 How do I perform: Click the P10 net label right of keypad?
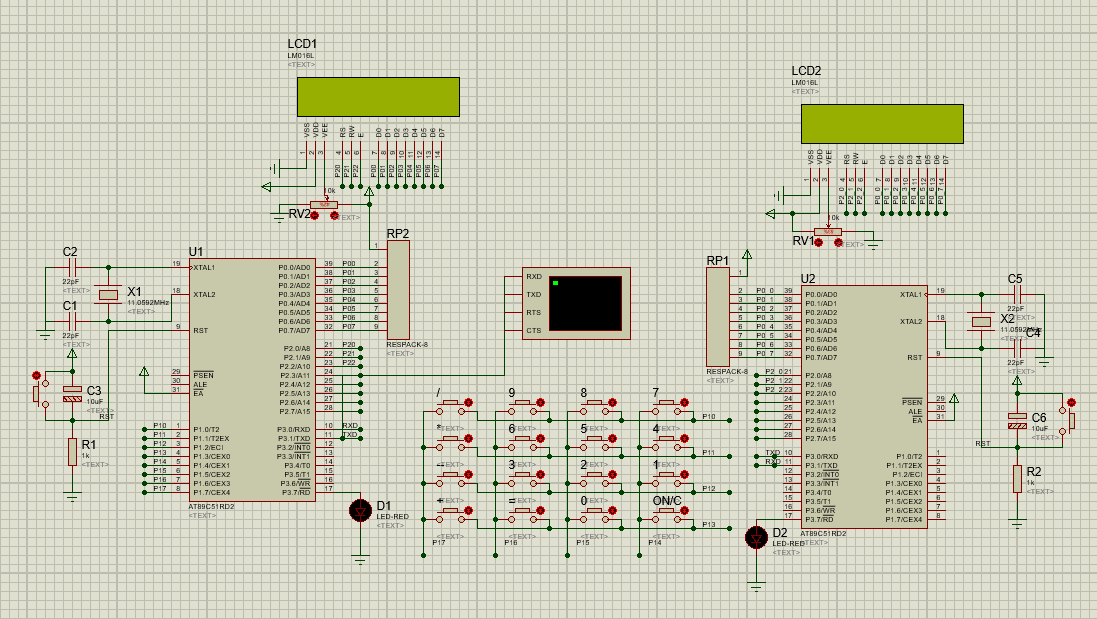(x=709, y=416)
